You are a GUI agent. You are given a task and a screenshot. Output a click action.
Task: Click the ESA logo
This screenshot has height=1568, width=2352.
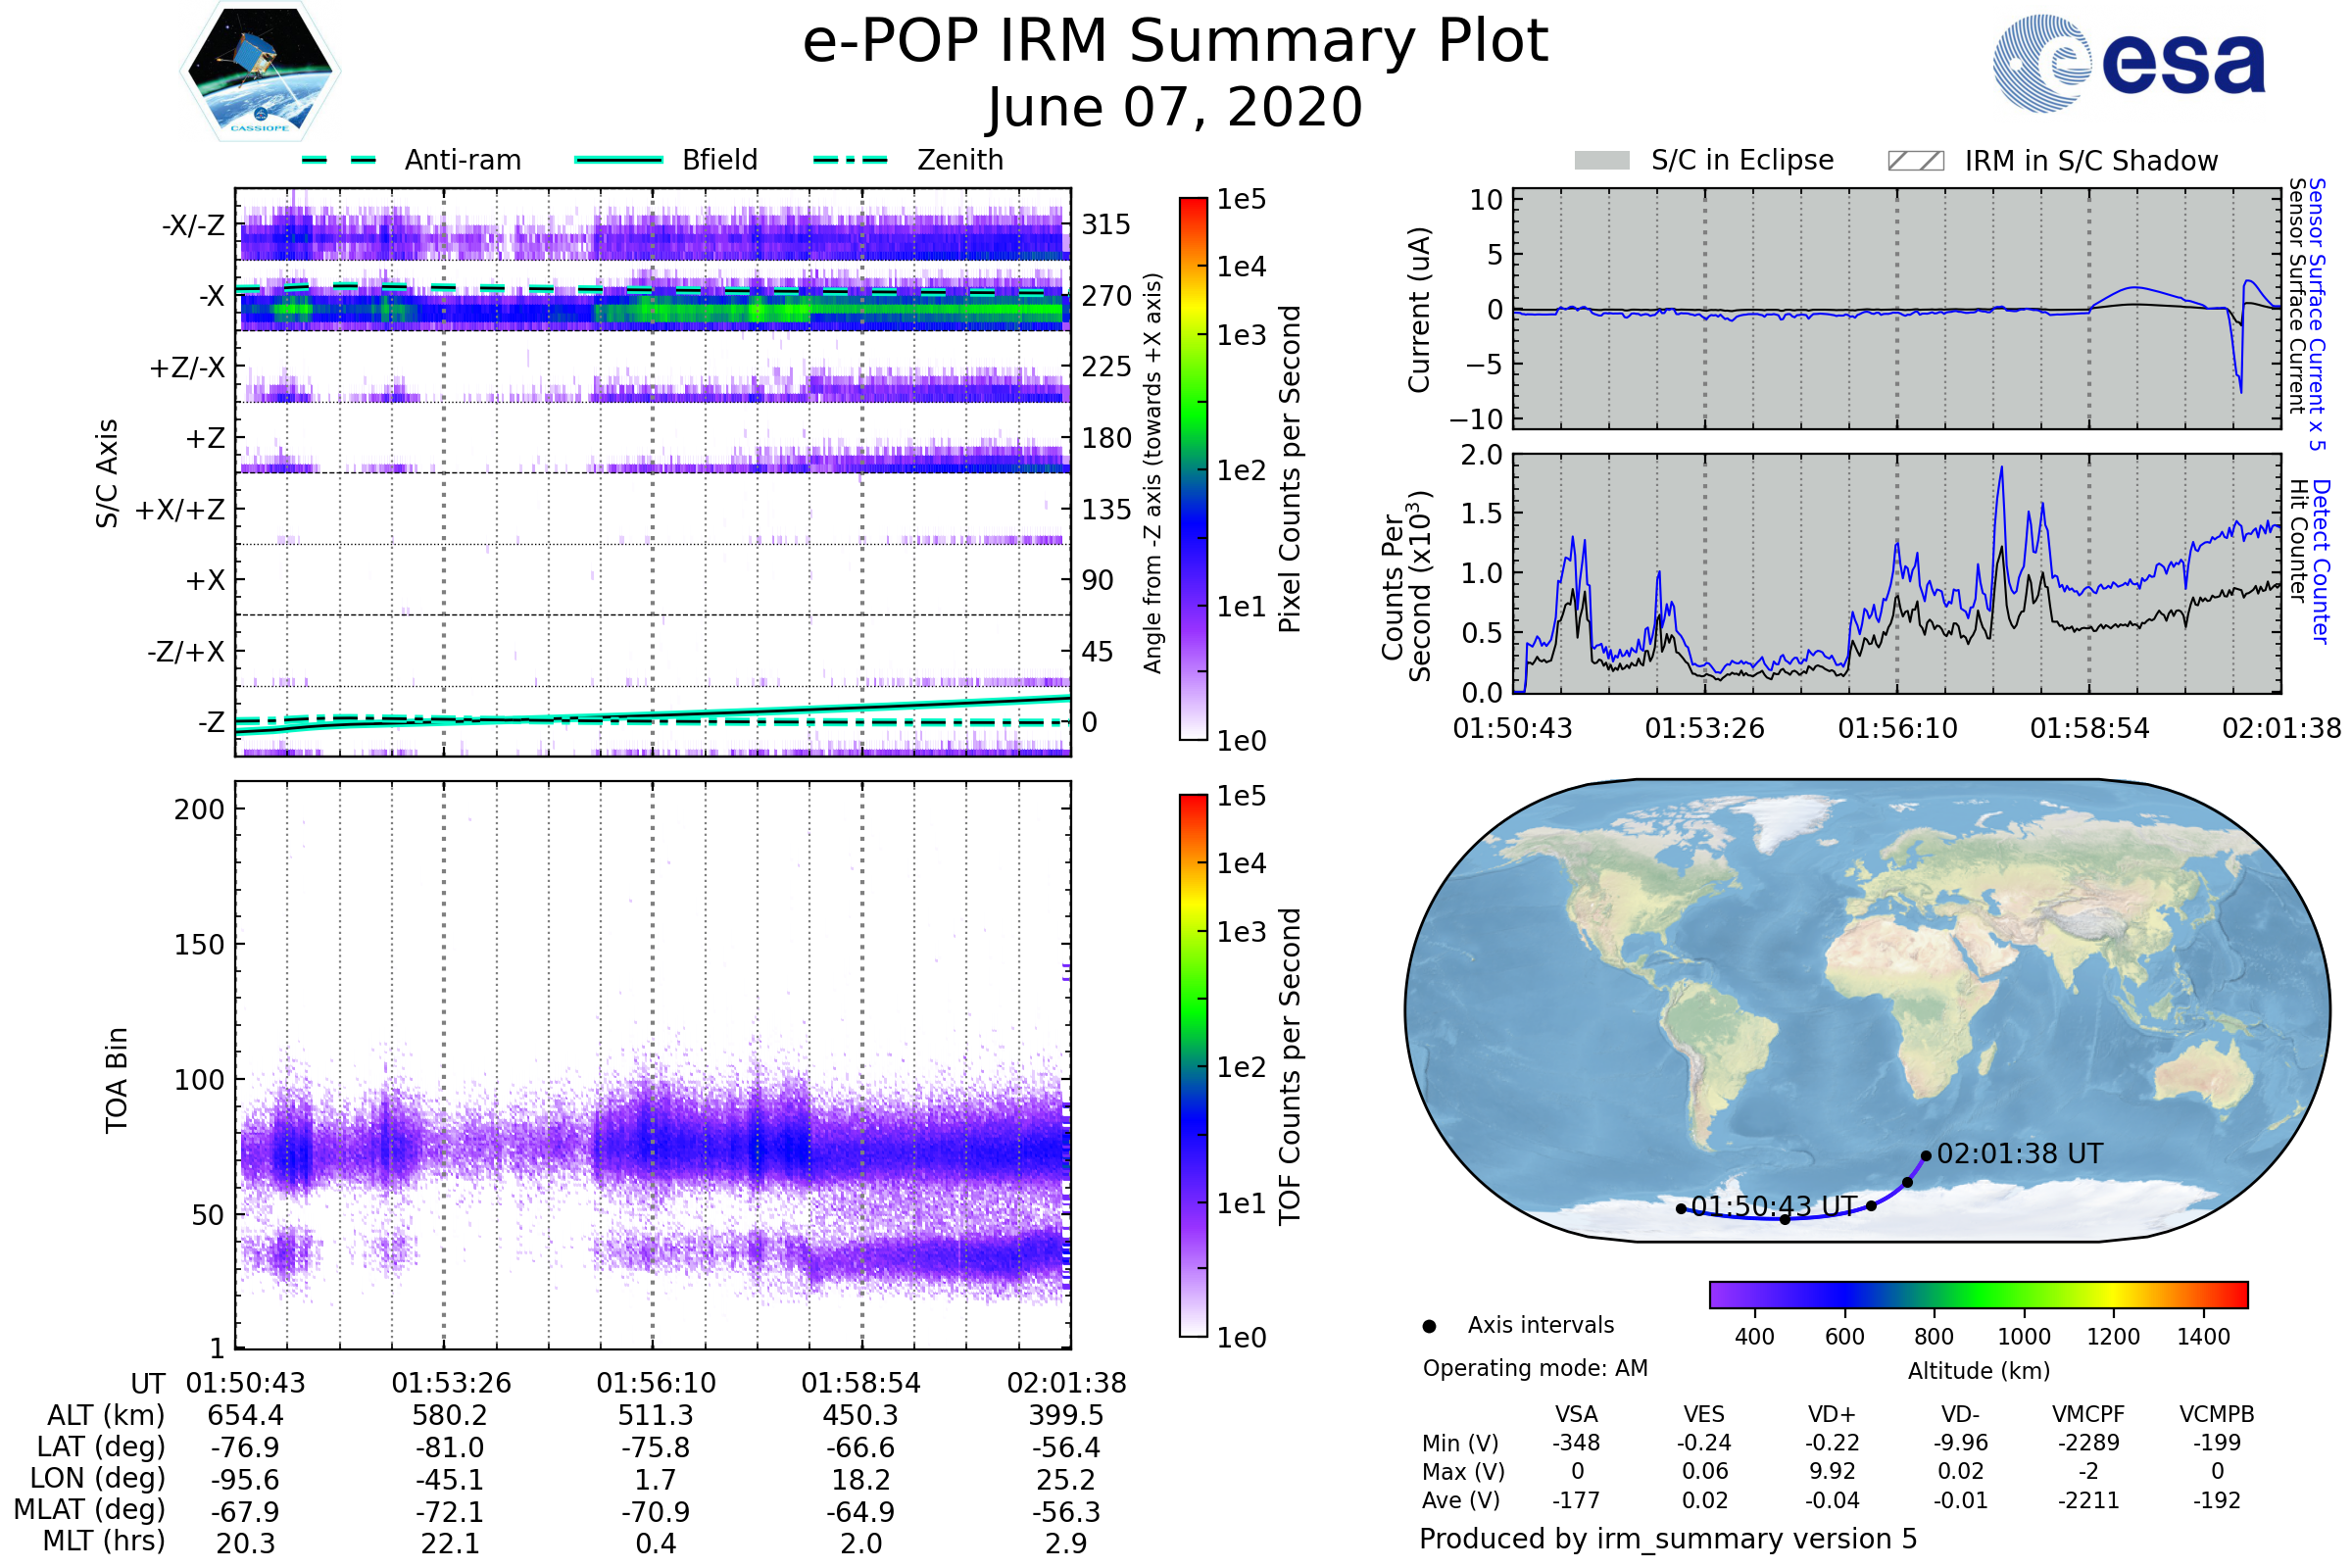click(x=2128, y=63)
